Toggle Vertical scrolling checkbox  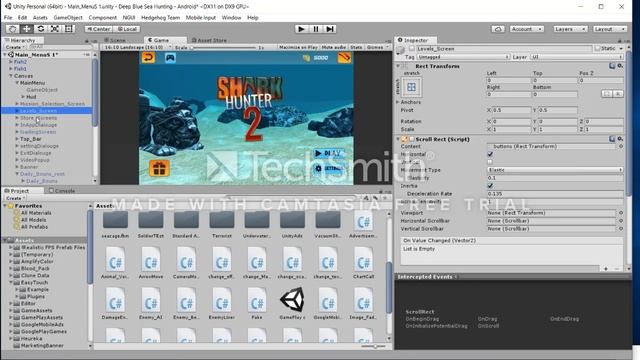[490, 162]
